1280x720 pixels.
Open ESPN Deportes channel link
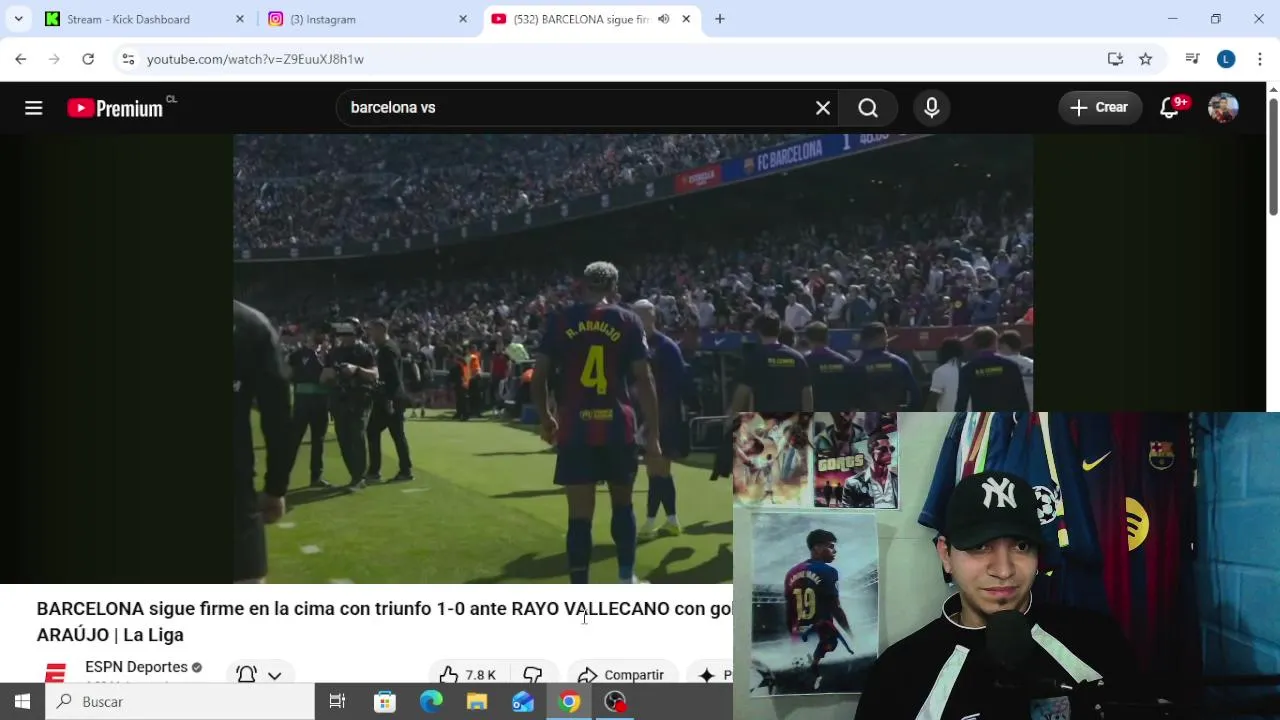point(136,667)
